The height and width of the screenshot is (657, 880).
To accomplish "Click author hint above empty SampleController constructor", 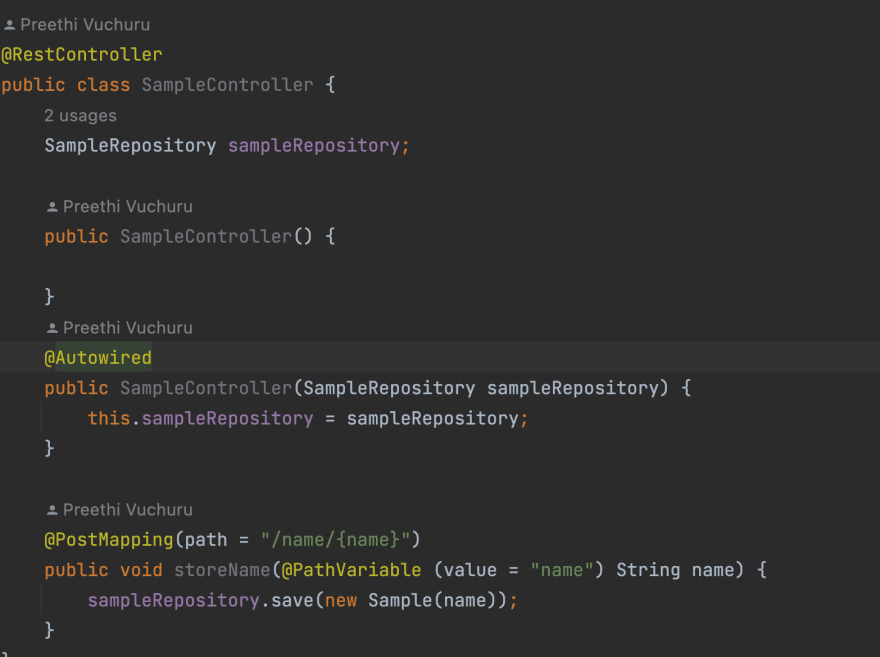I will (119, 206).
